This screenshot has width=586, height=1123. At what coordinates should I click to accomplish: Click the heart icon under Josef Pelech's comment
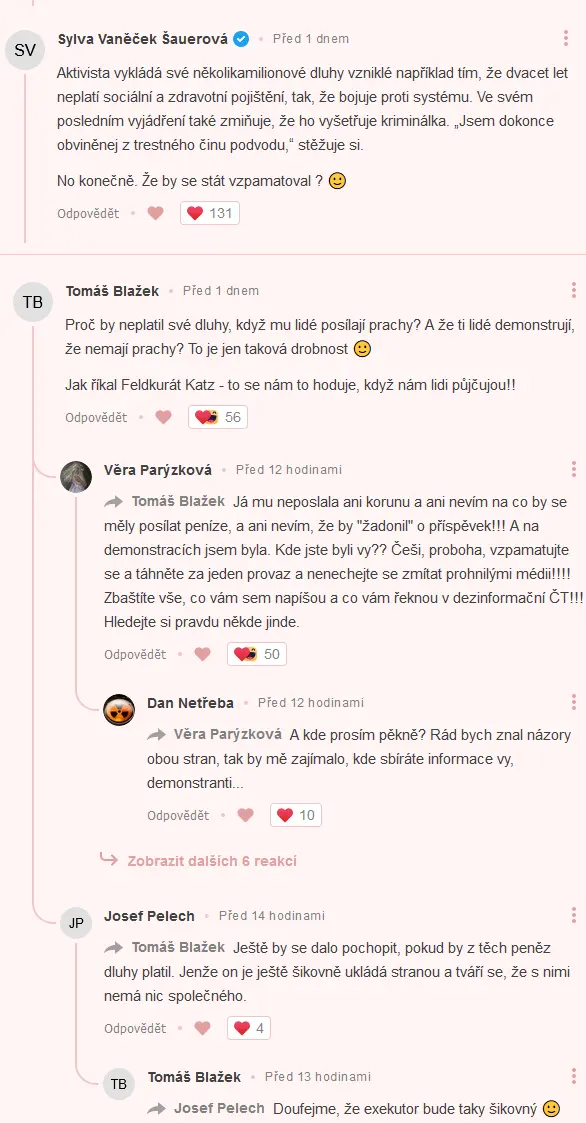click(201, 1026)
